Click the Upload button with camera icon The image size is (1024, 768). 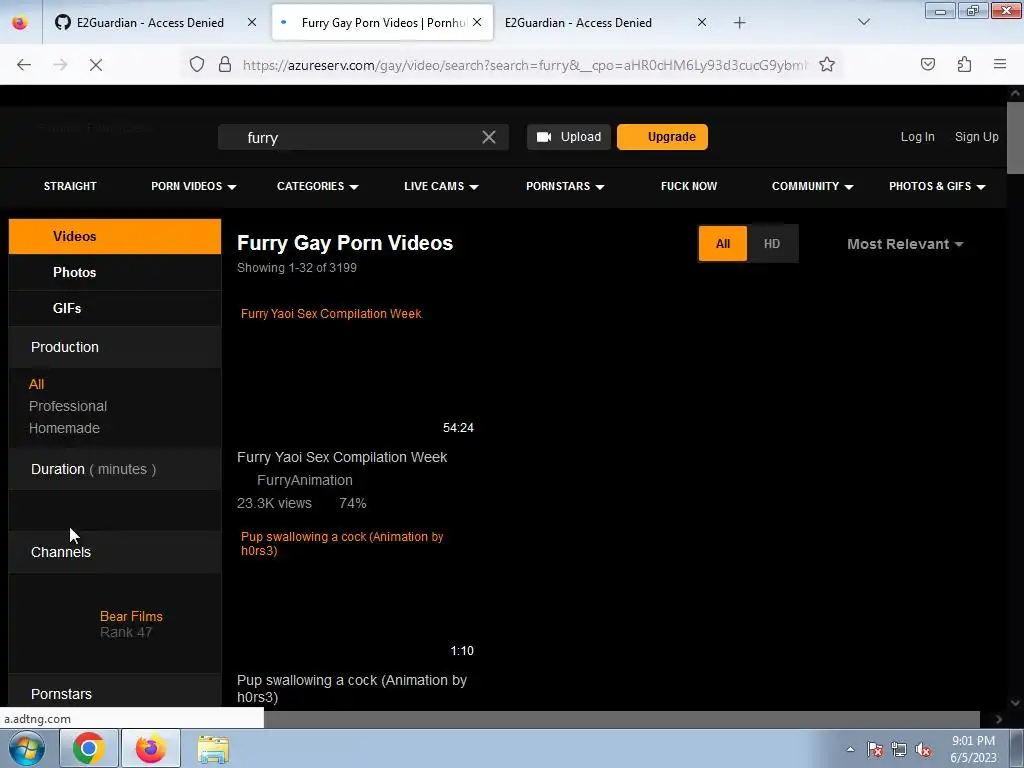coord(569,137)
